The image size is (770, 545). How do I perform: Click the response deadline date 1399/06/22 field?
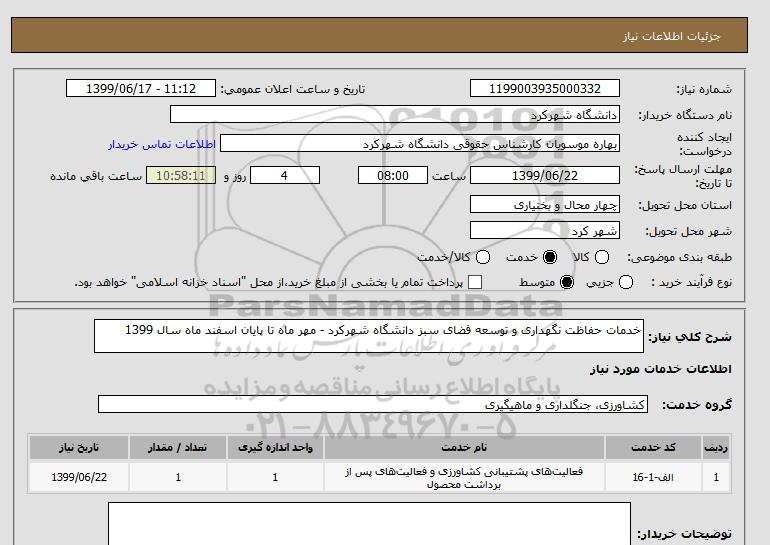click(x=545, y=175)
